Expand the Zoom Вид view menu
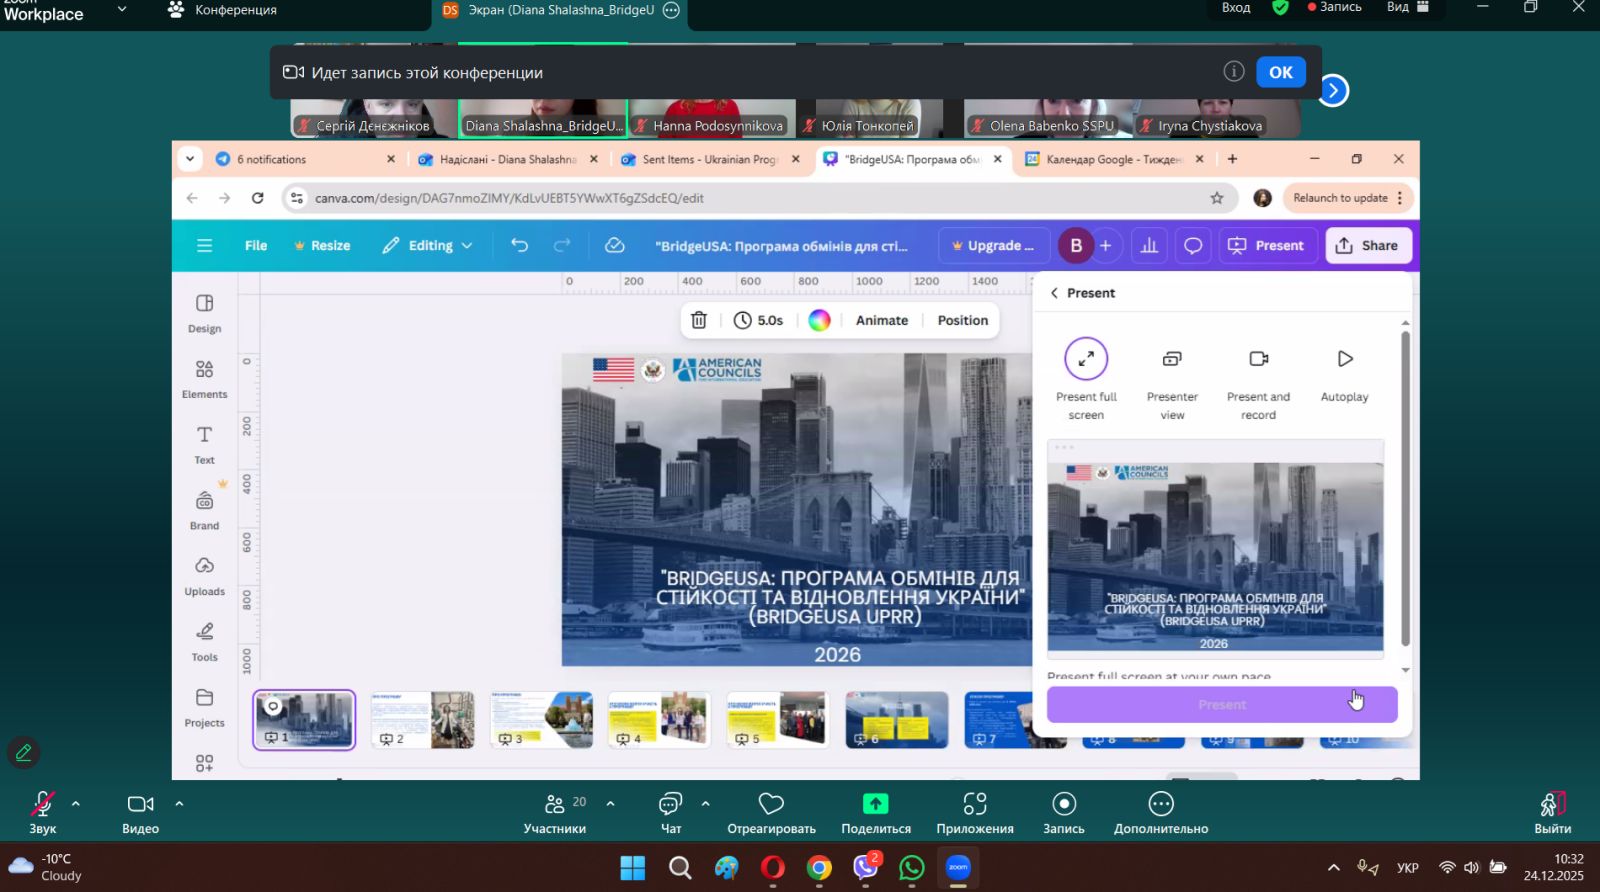This screenshot has height=892, width=1600. tap(1407, 8)
